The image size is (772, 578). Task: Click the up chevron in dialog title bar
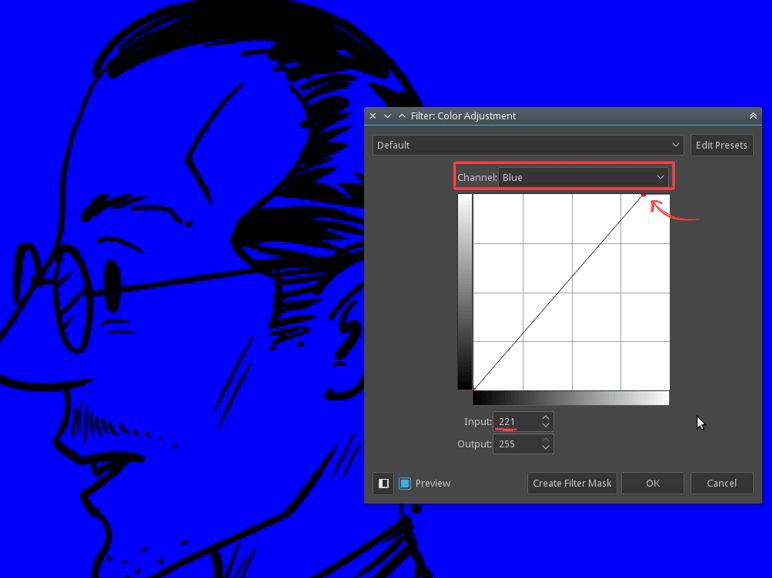click(402, 116)
